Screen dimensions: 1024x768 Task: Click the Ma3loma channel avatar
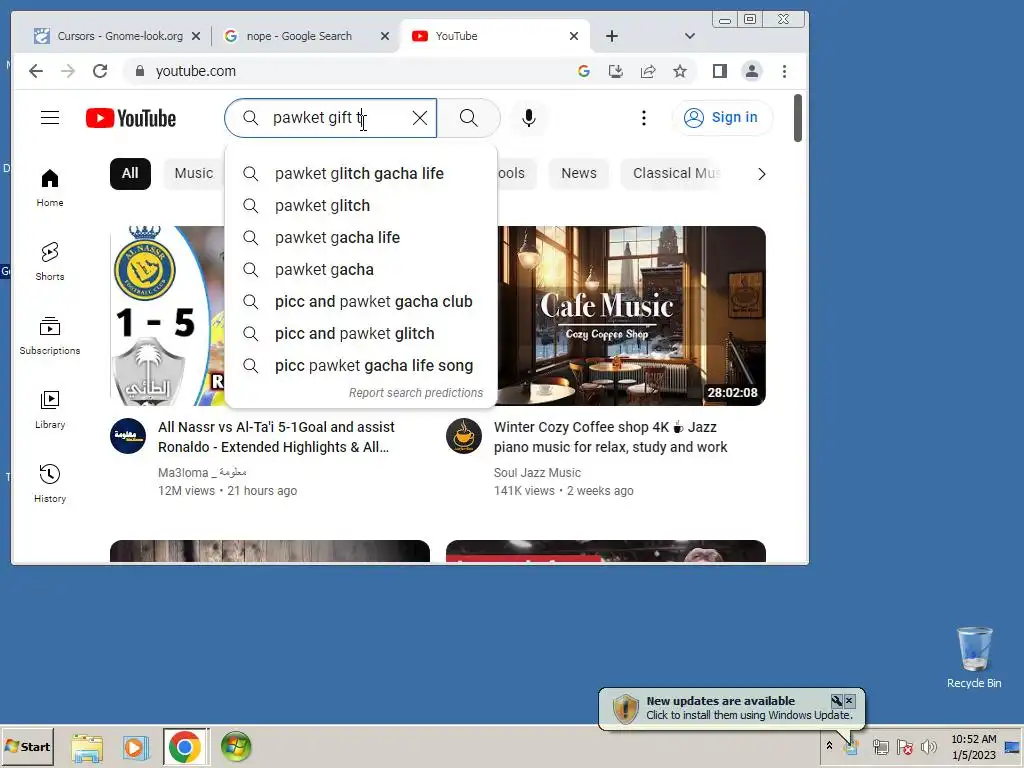click(x=128, y=436)
